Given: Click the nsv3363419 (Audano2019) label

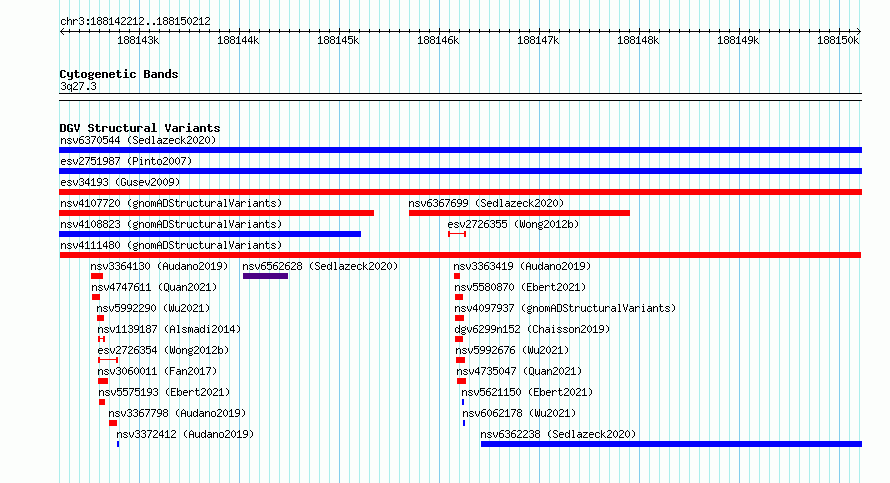Looking at the screenshot, I should [522, 266].
